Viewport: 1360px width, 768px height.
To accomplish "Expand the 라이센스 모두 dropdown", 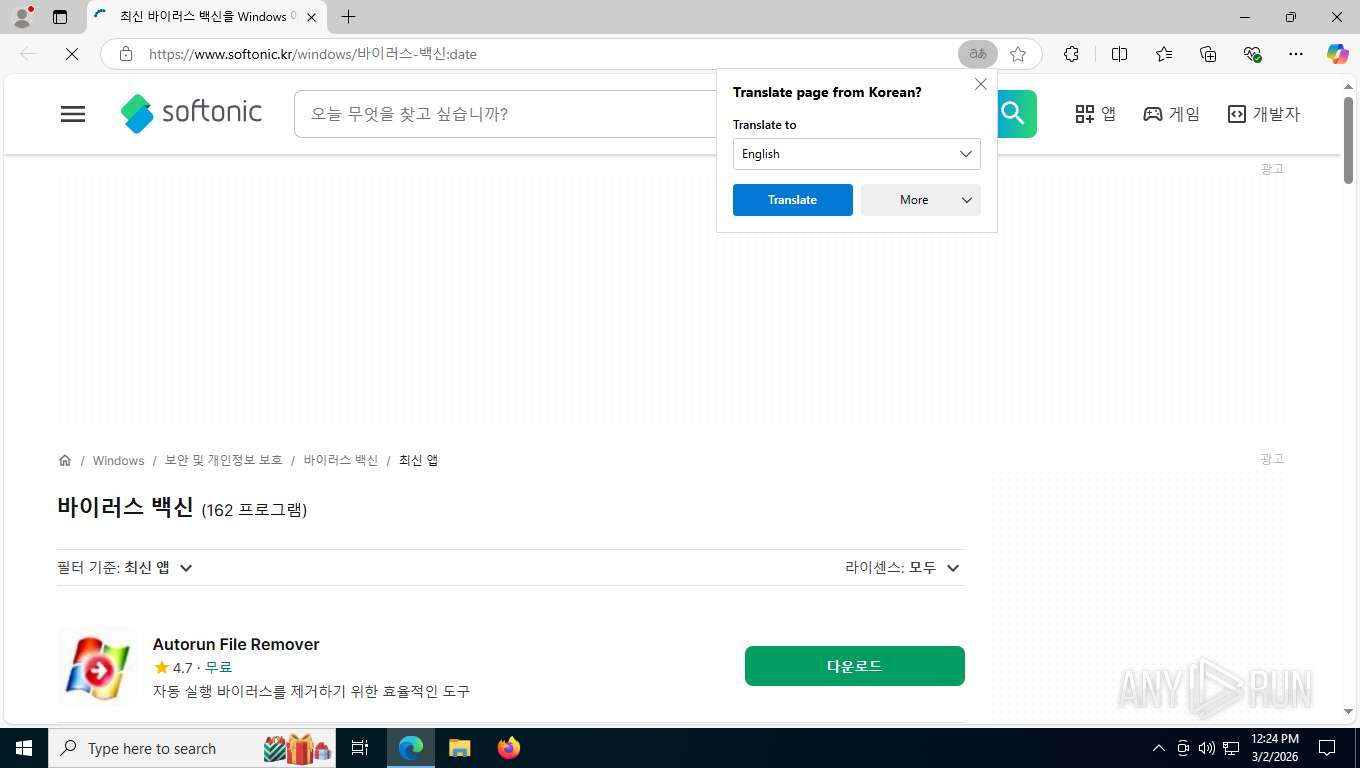I will click(x=902, y=567).
